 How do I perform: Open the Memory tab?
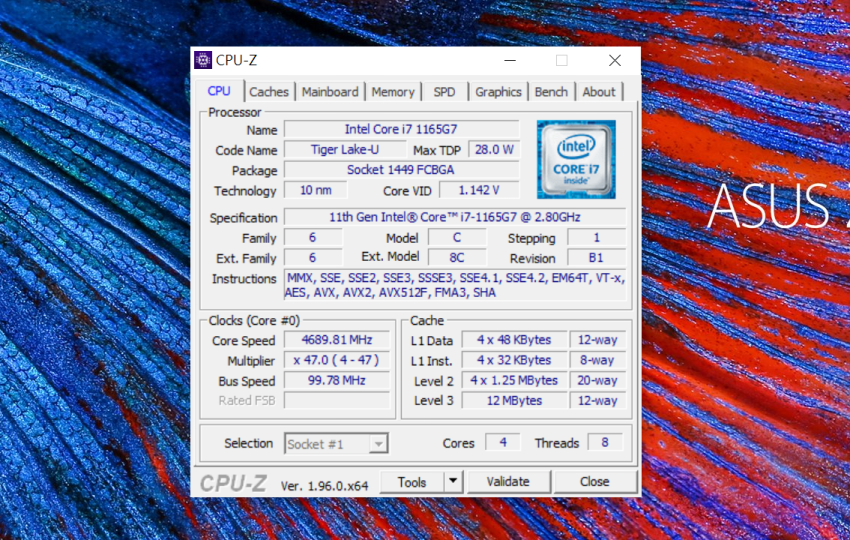click(x=393, y=92)
